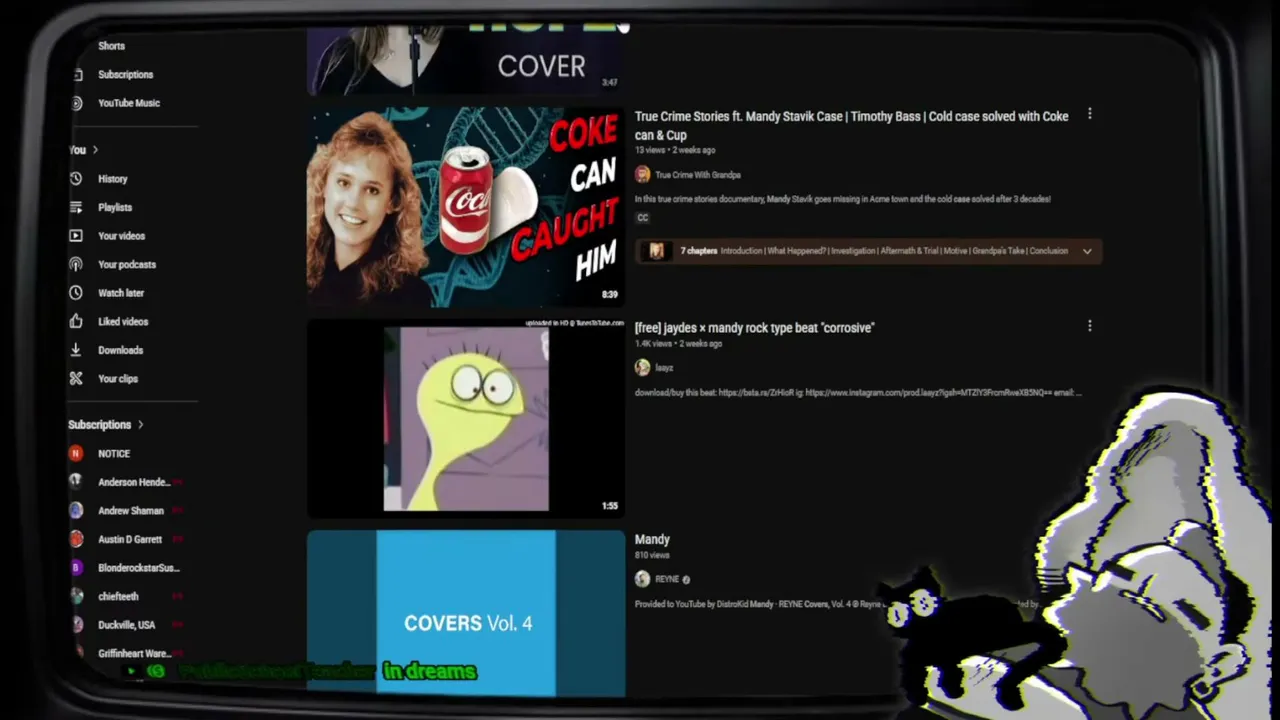Open the Anderson Hende... subscription
1280x720 pixels.
pos(134,482)
